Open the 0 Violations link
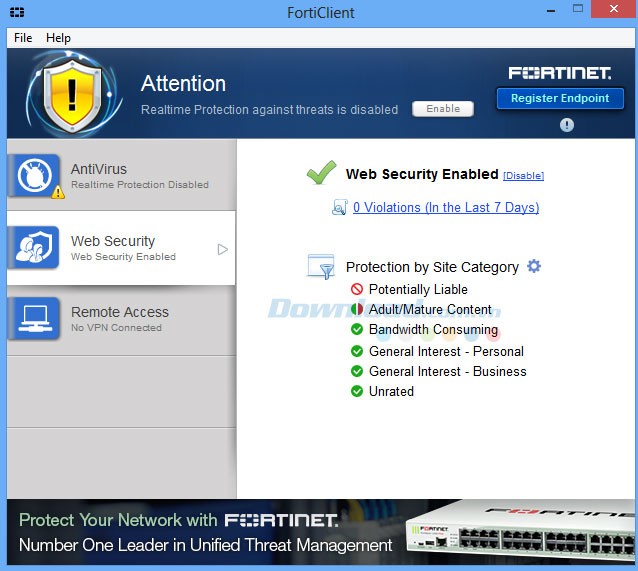The width and height of the screenshot is (638, 571). click(446, 208)
